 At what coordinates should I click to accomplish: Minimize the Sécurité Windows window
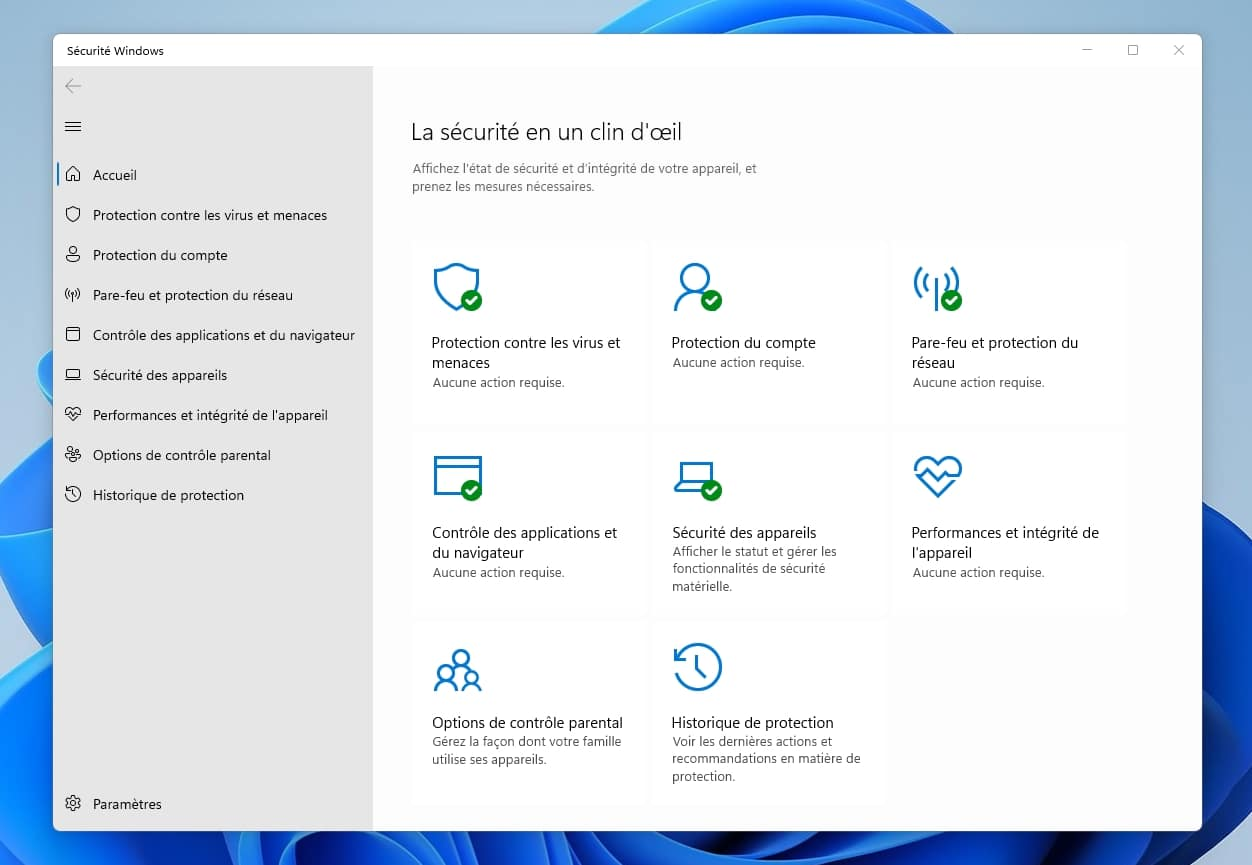tap(1087, 50)
